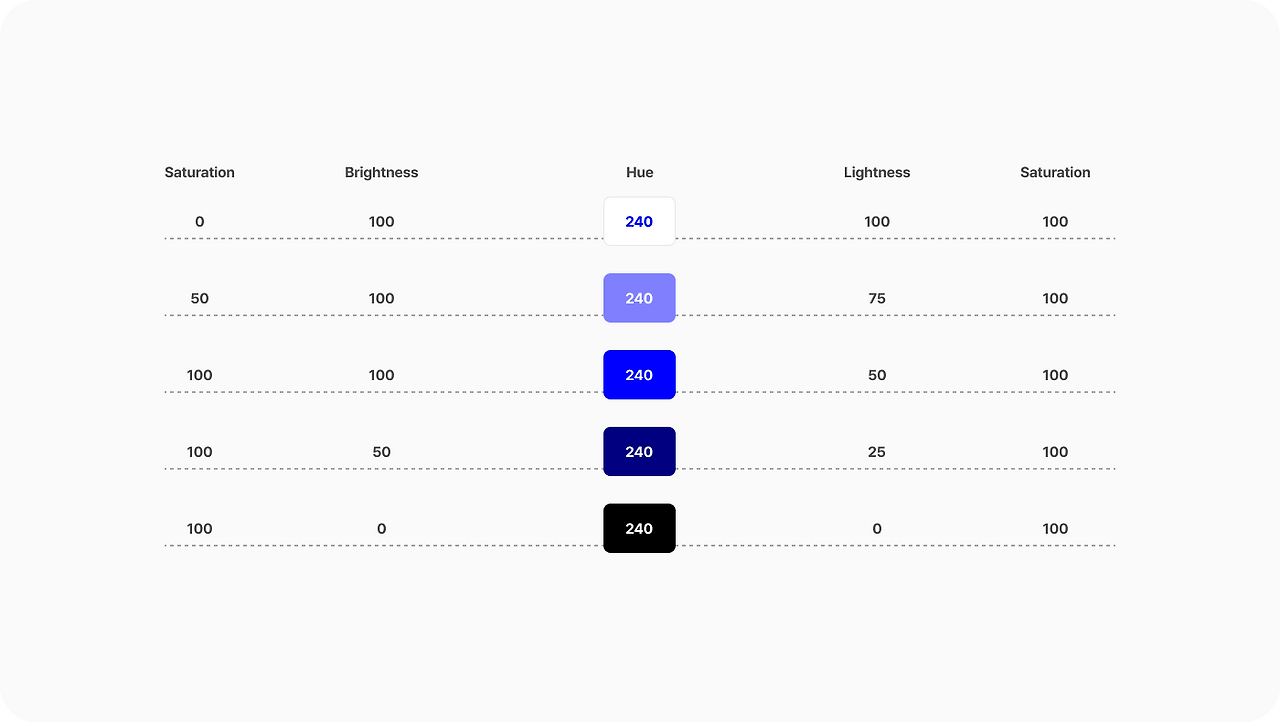The image size is (1280, 722).
Task: Click brightness value 50 in navy row
Action: point(381,452)
